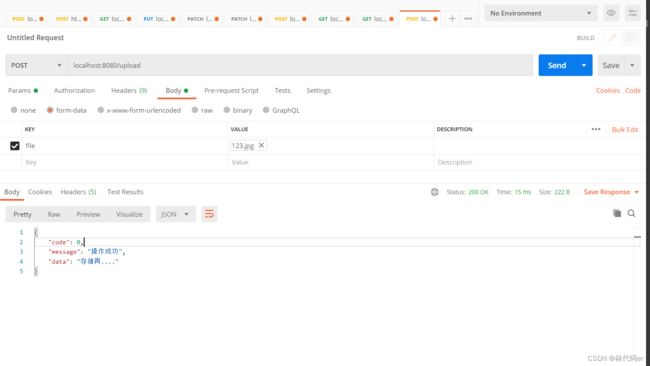Open the response Headers (5) tab

(x=78, y=192)
